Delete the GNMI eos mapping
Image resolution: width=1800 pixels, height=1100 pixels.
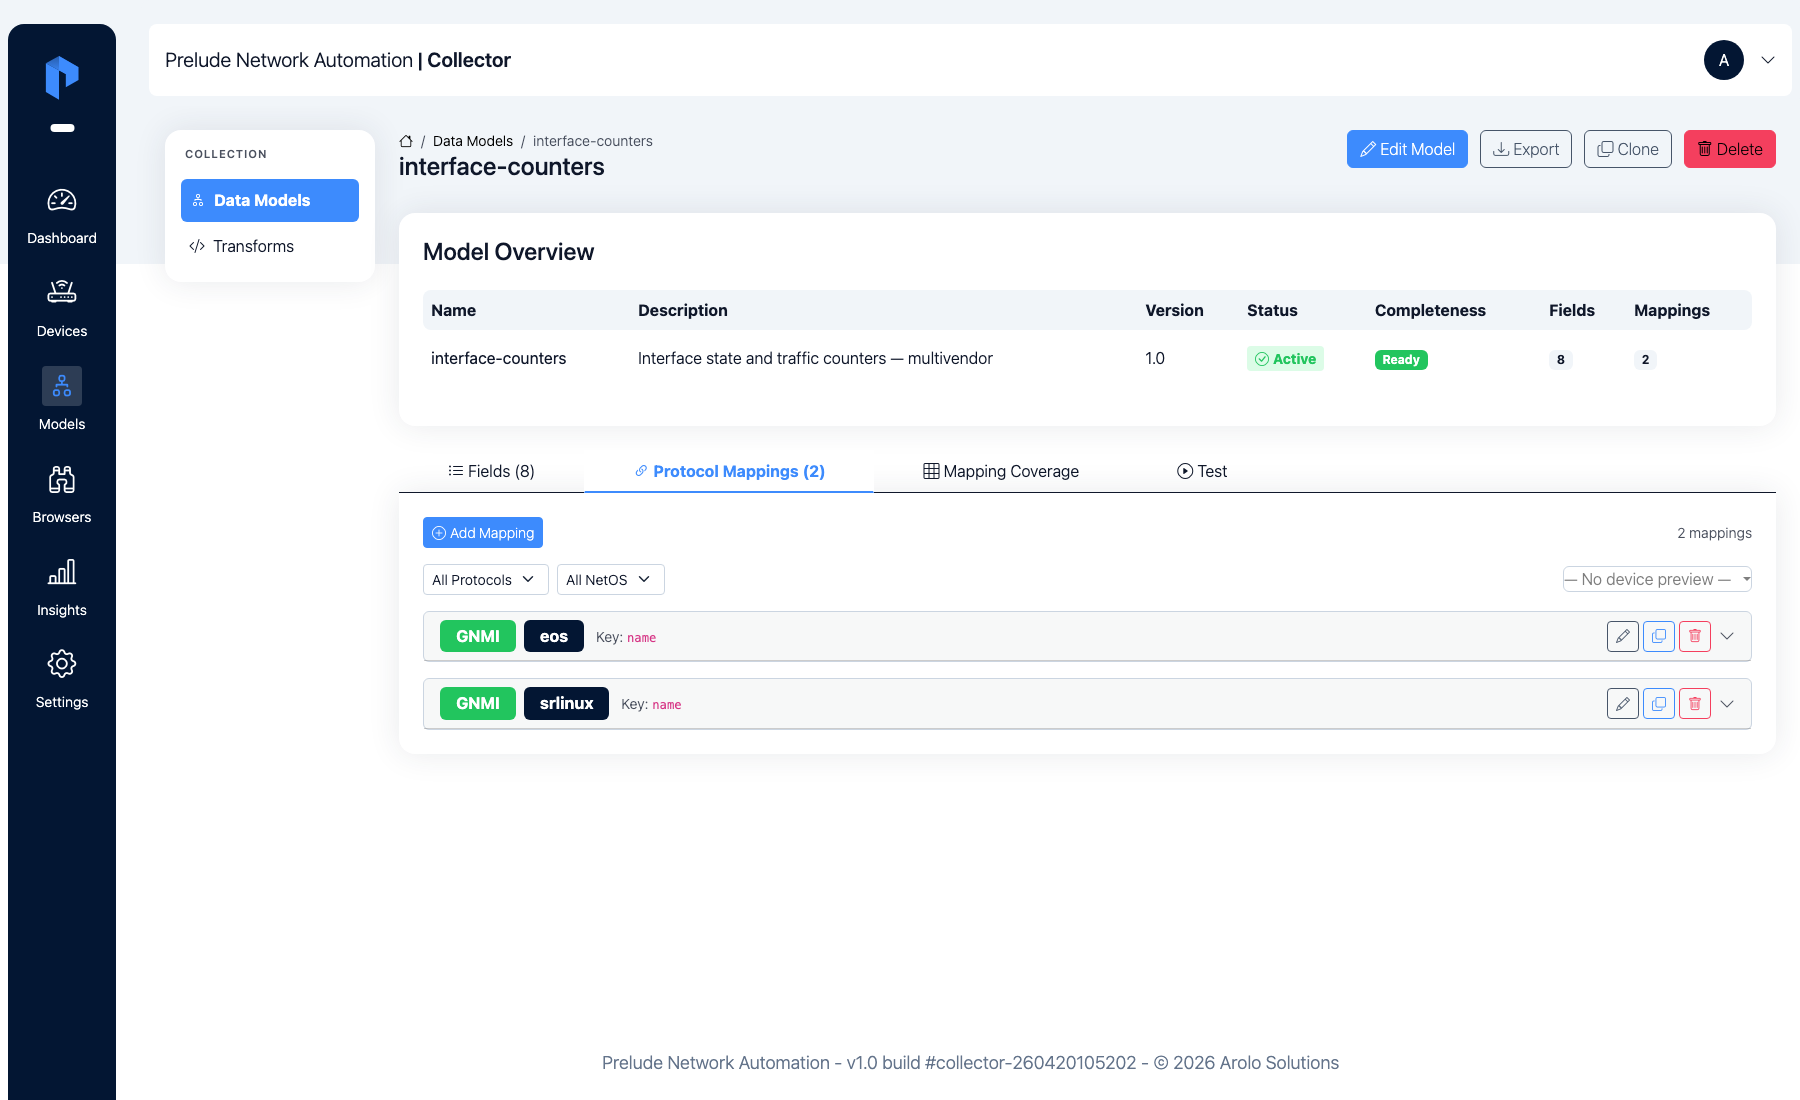tap(1695, 636)
